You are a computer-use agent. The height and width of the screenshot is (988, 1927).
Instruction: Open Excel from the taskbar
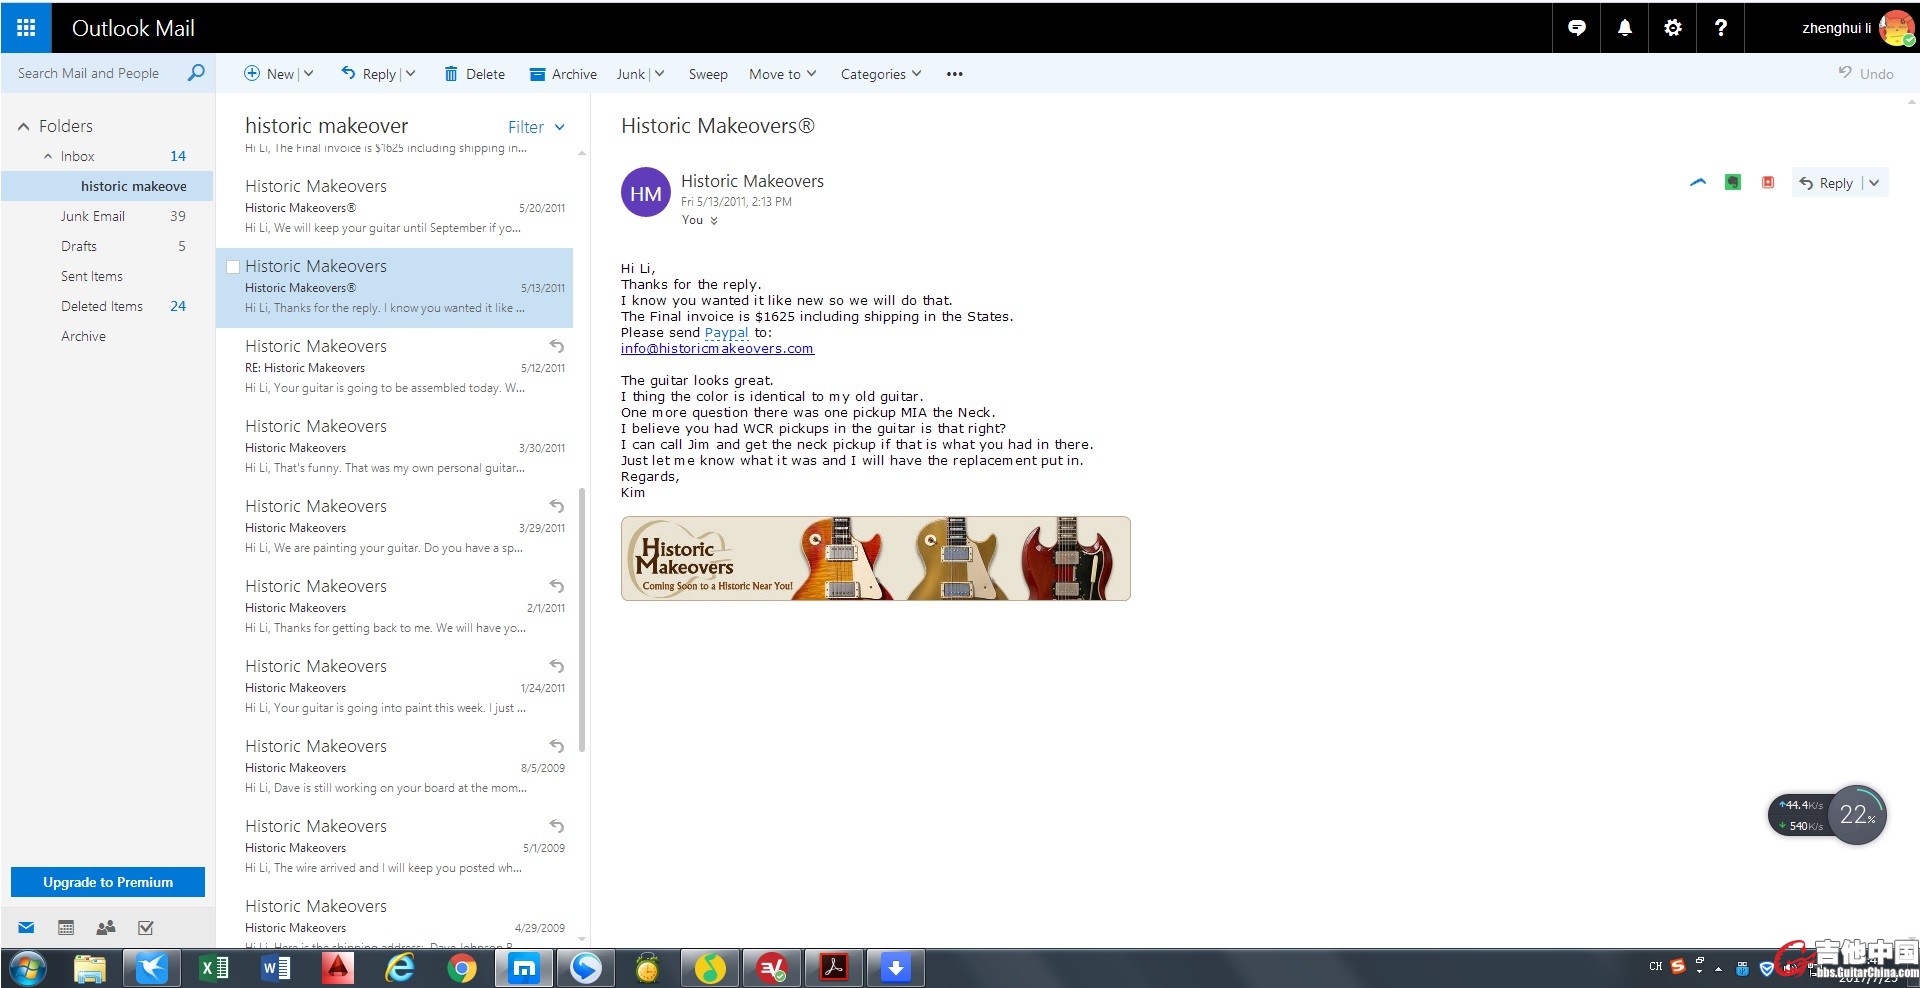(x=213, y=968)
